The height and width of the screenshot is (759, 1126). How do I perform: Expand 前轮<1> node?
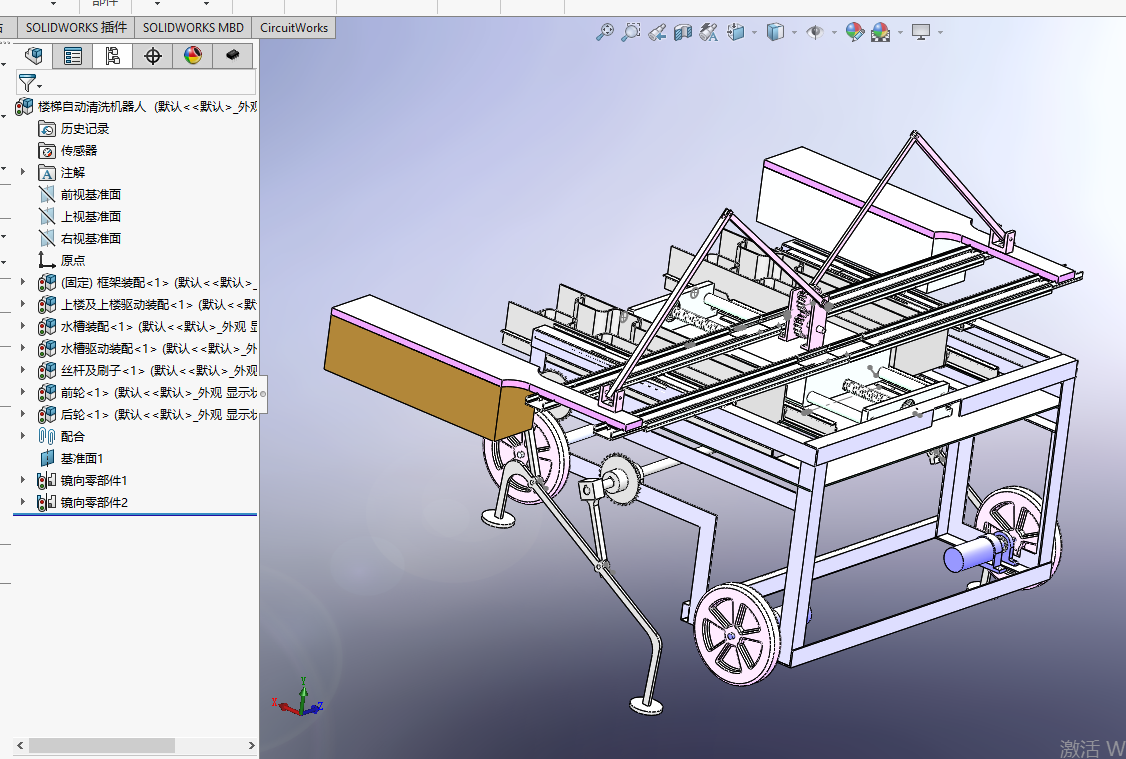23,392
